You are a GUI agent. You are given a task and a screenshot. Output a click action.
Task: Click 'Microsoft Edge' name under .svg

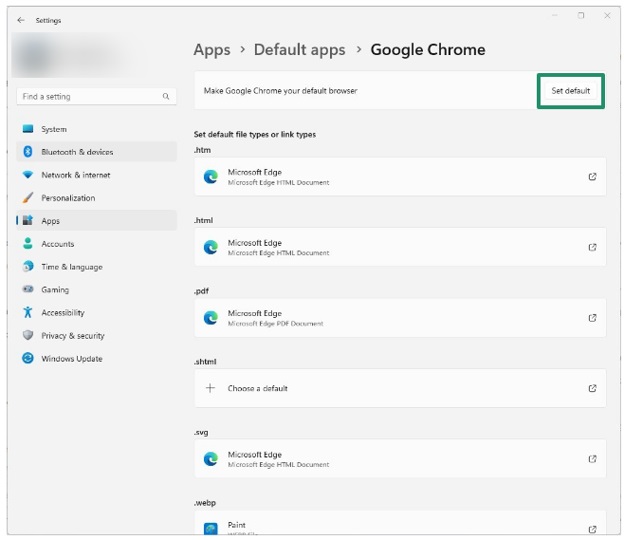click(x=255, y=454)
